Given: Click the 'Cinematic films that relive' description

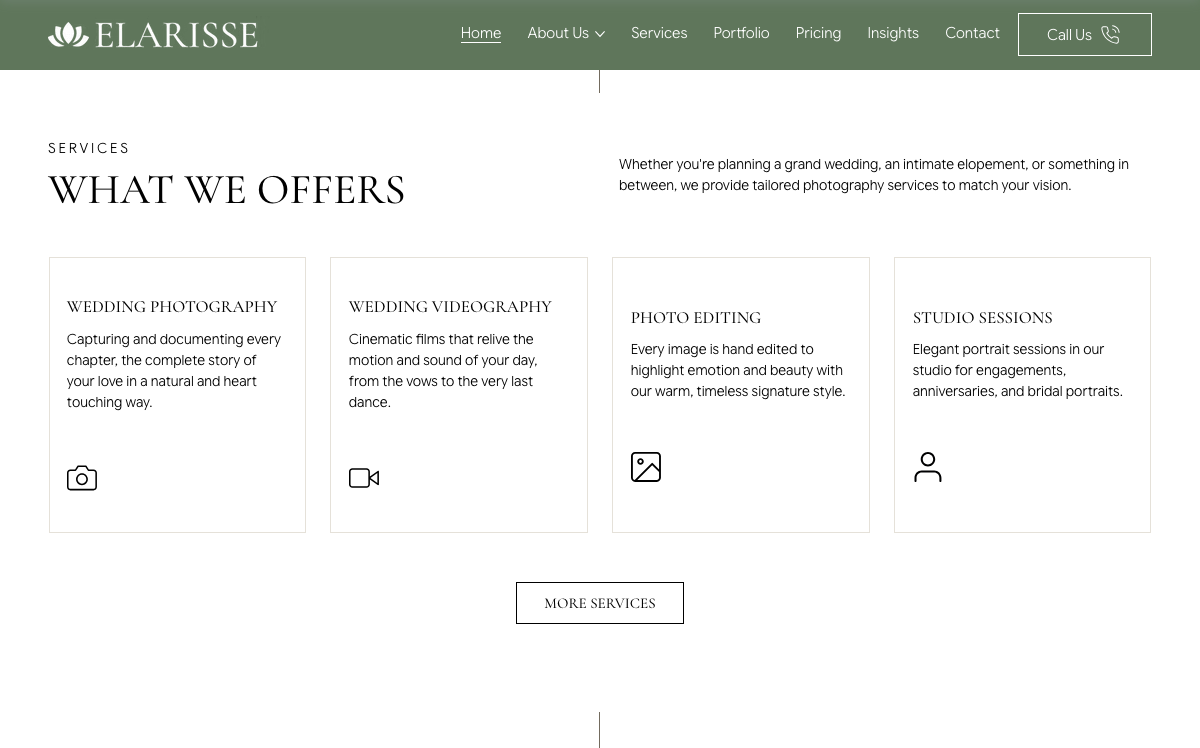Looking at the screenshot, I should (443, 371).
